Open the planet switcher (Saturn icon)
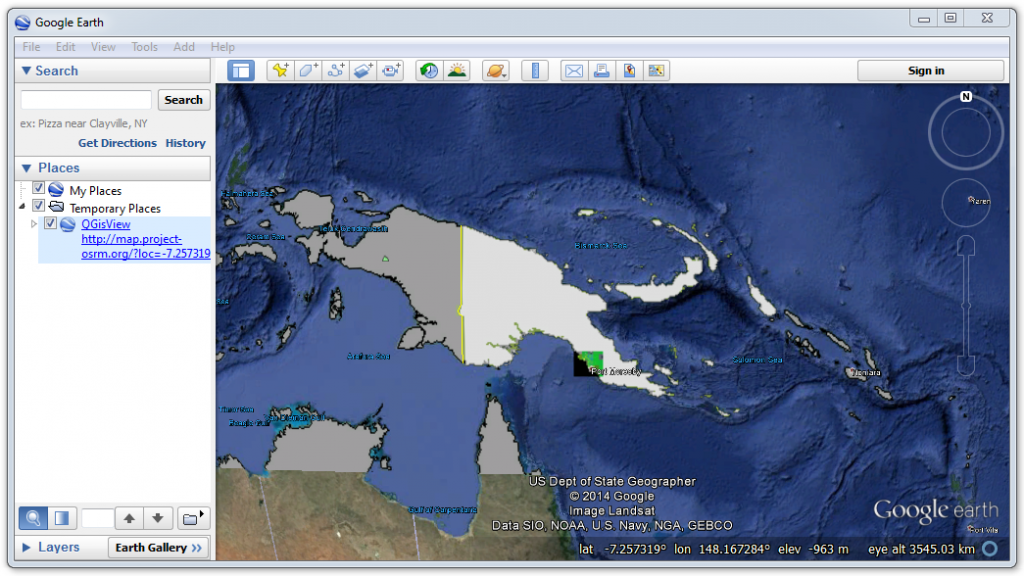 coord(496,71)
